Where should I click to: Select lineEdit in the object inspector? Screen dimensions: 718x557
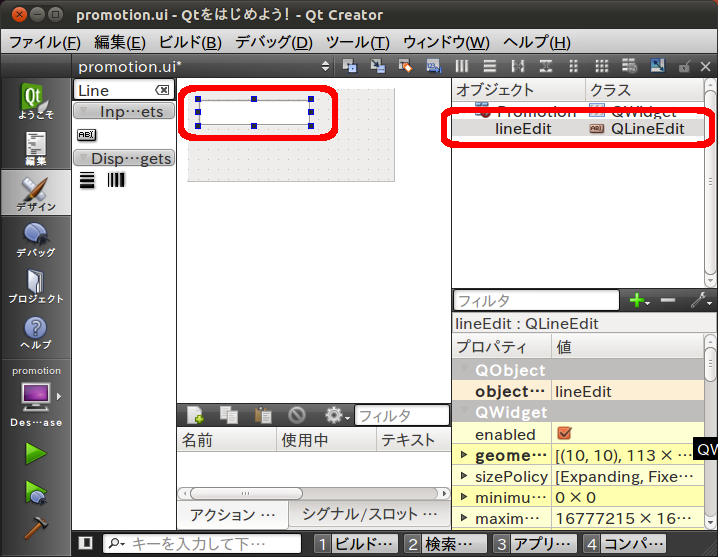(522, 129)
